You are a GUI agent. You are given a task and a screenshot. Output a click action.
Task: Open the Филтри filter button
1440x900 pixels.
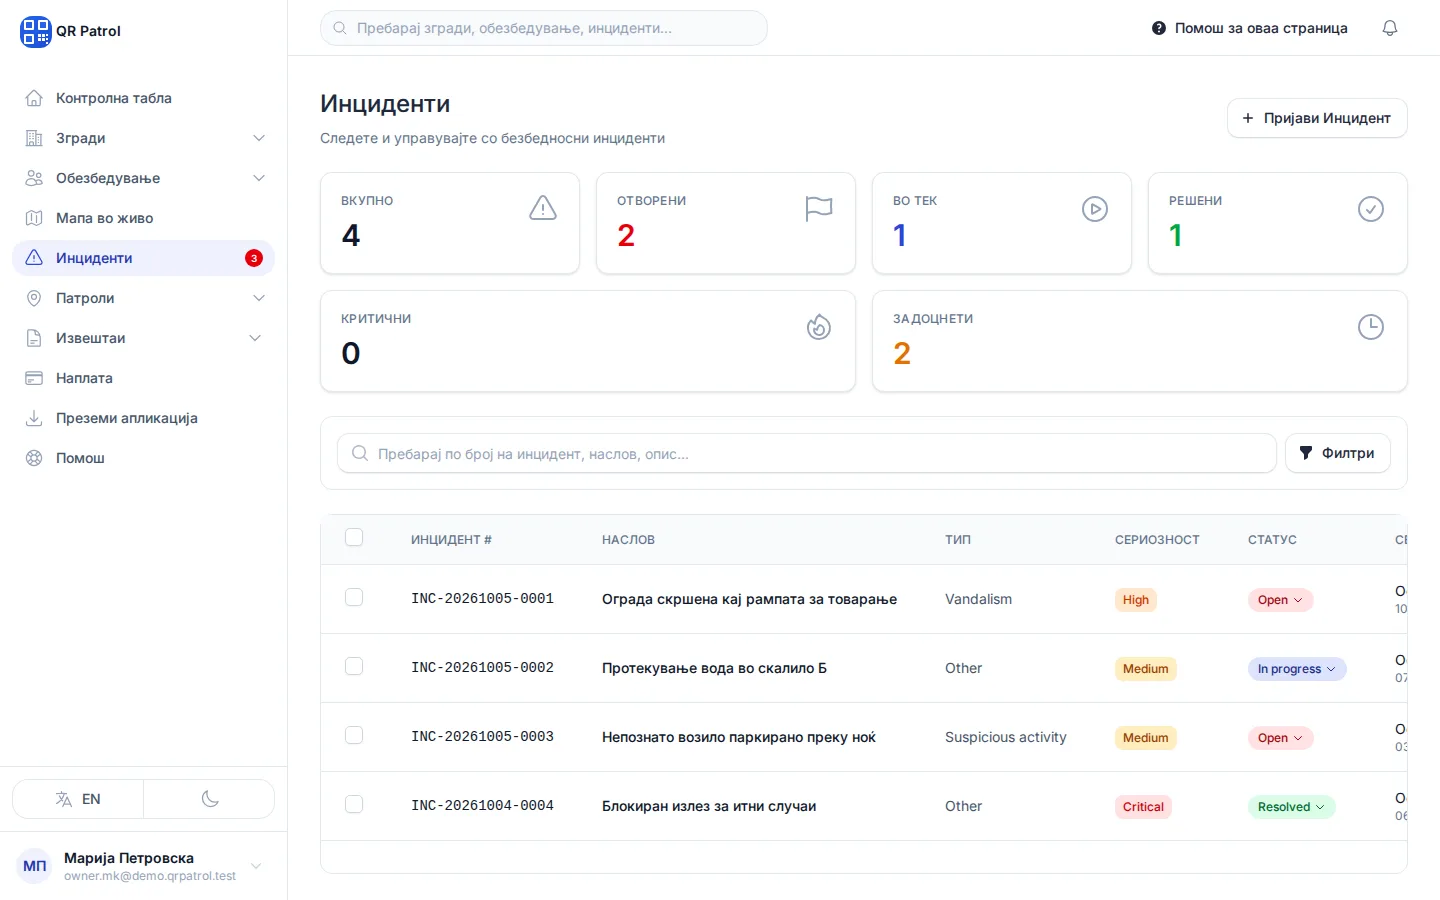(x=1337, y=453)
